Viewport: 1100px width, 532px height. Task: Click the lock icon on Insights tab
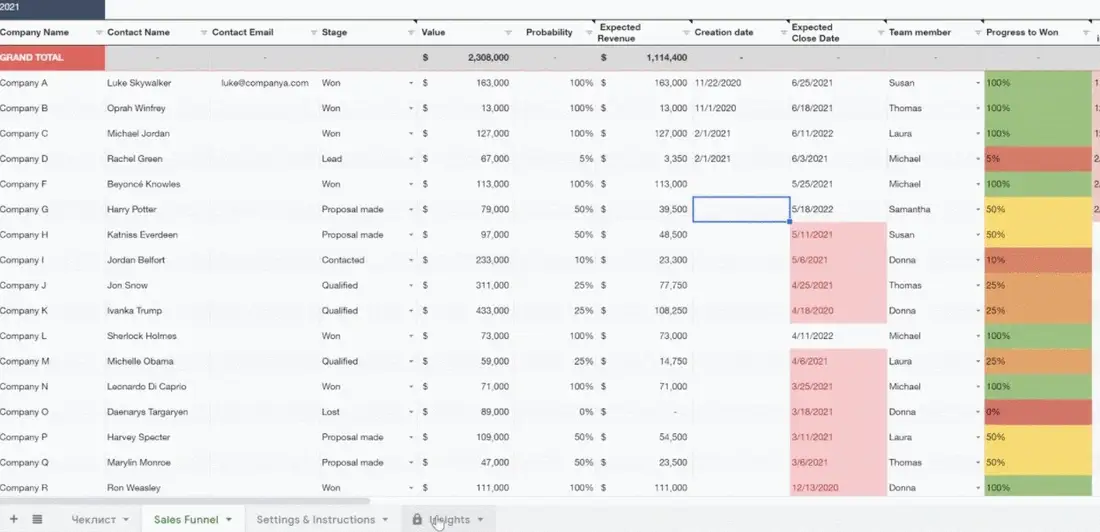(417, 519)
